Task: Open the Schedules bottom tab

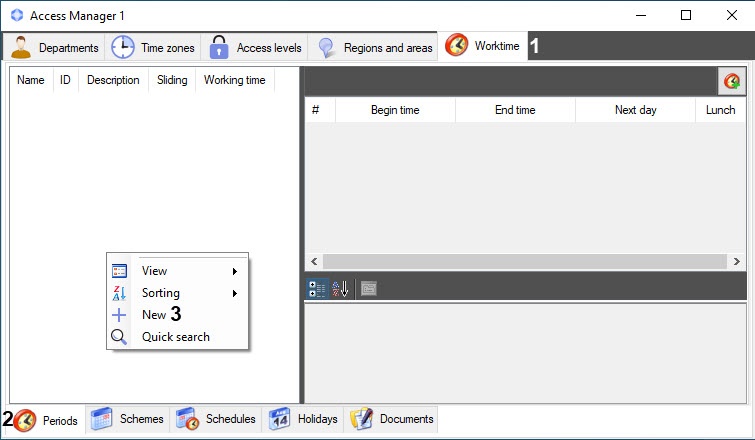Action: point(216,419)
